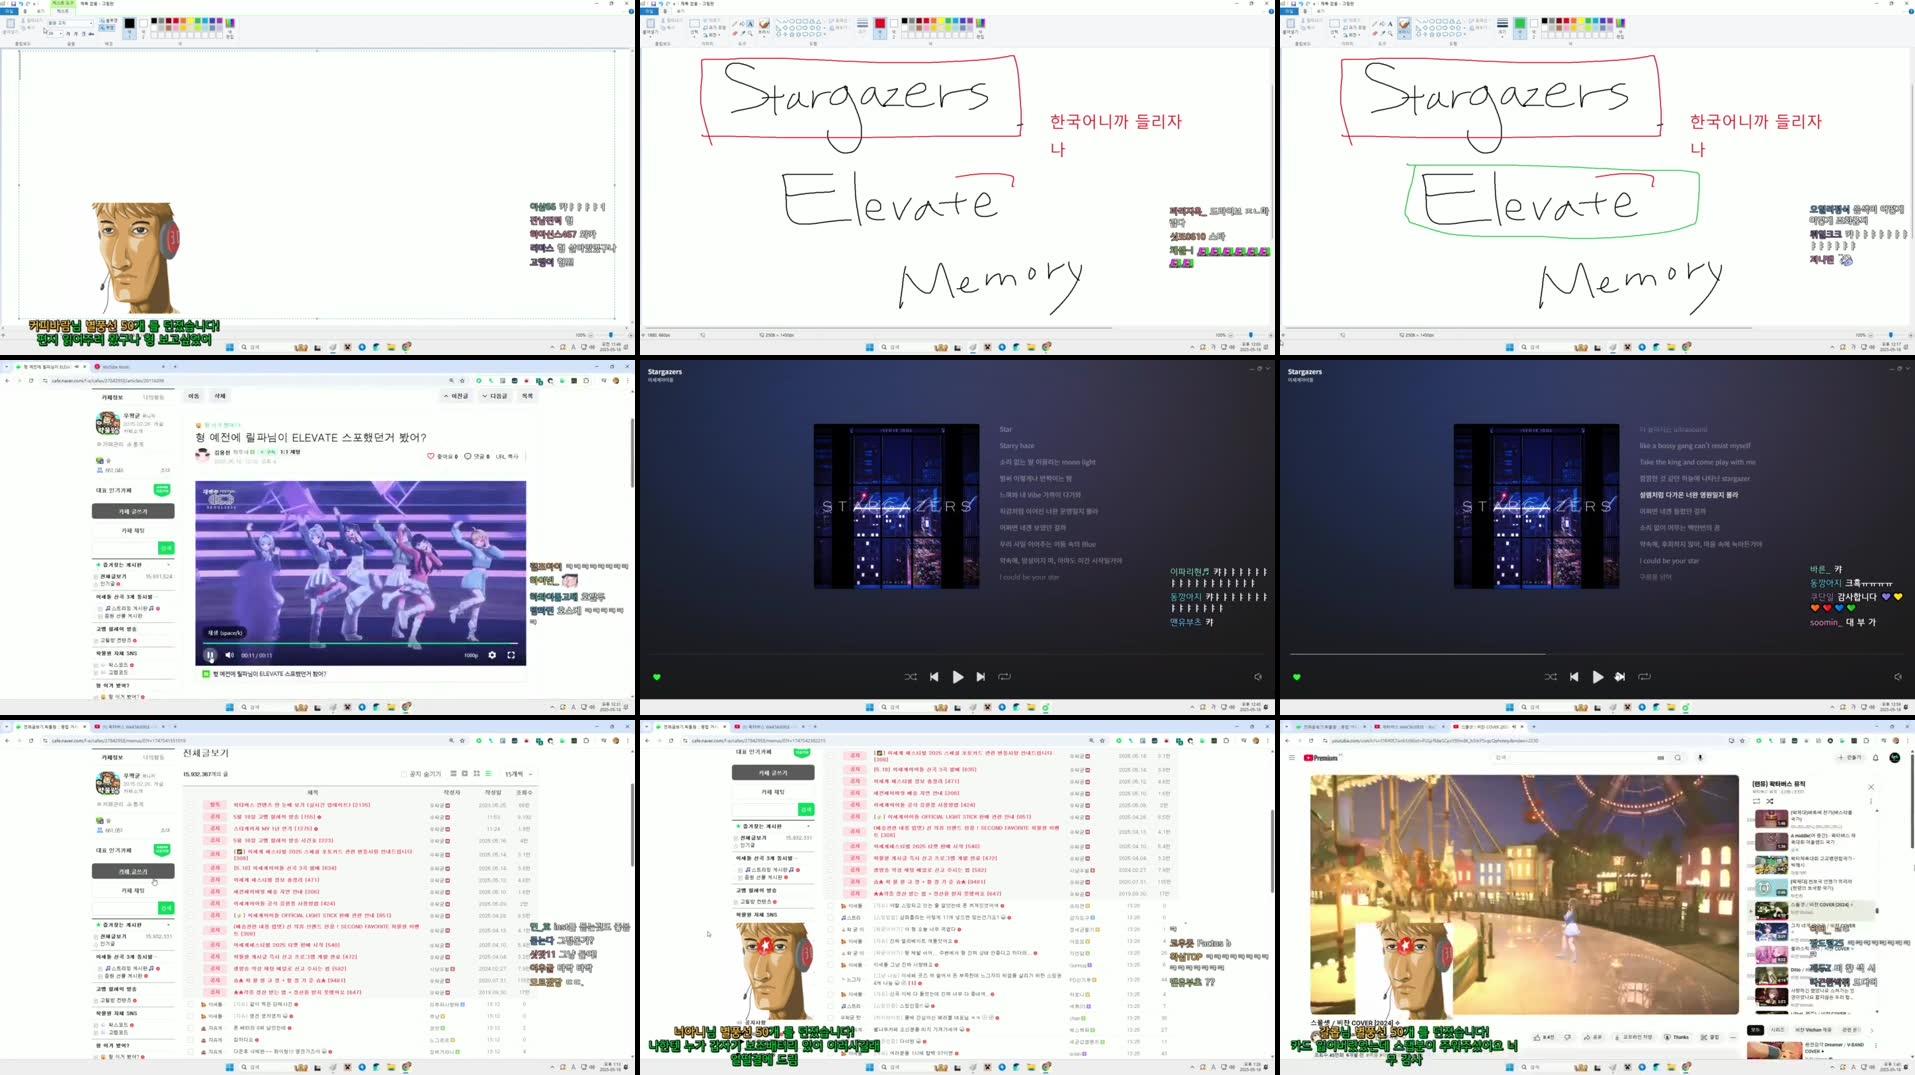Open tab search chevron in article browser
The image size is (1915, 1075).
[6, 367]
